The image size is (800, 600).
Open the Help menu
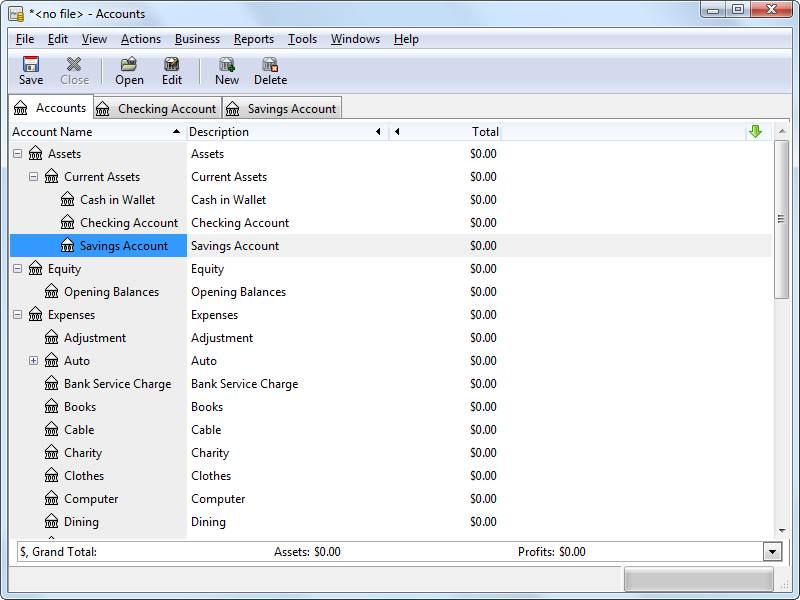click(x=406, y=39)
